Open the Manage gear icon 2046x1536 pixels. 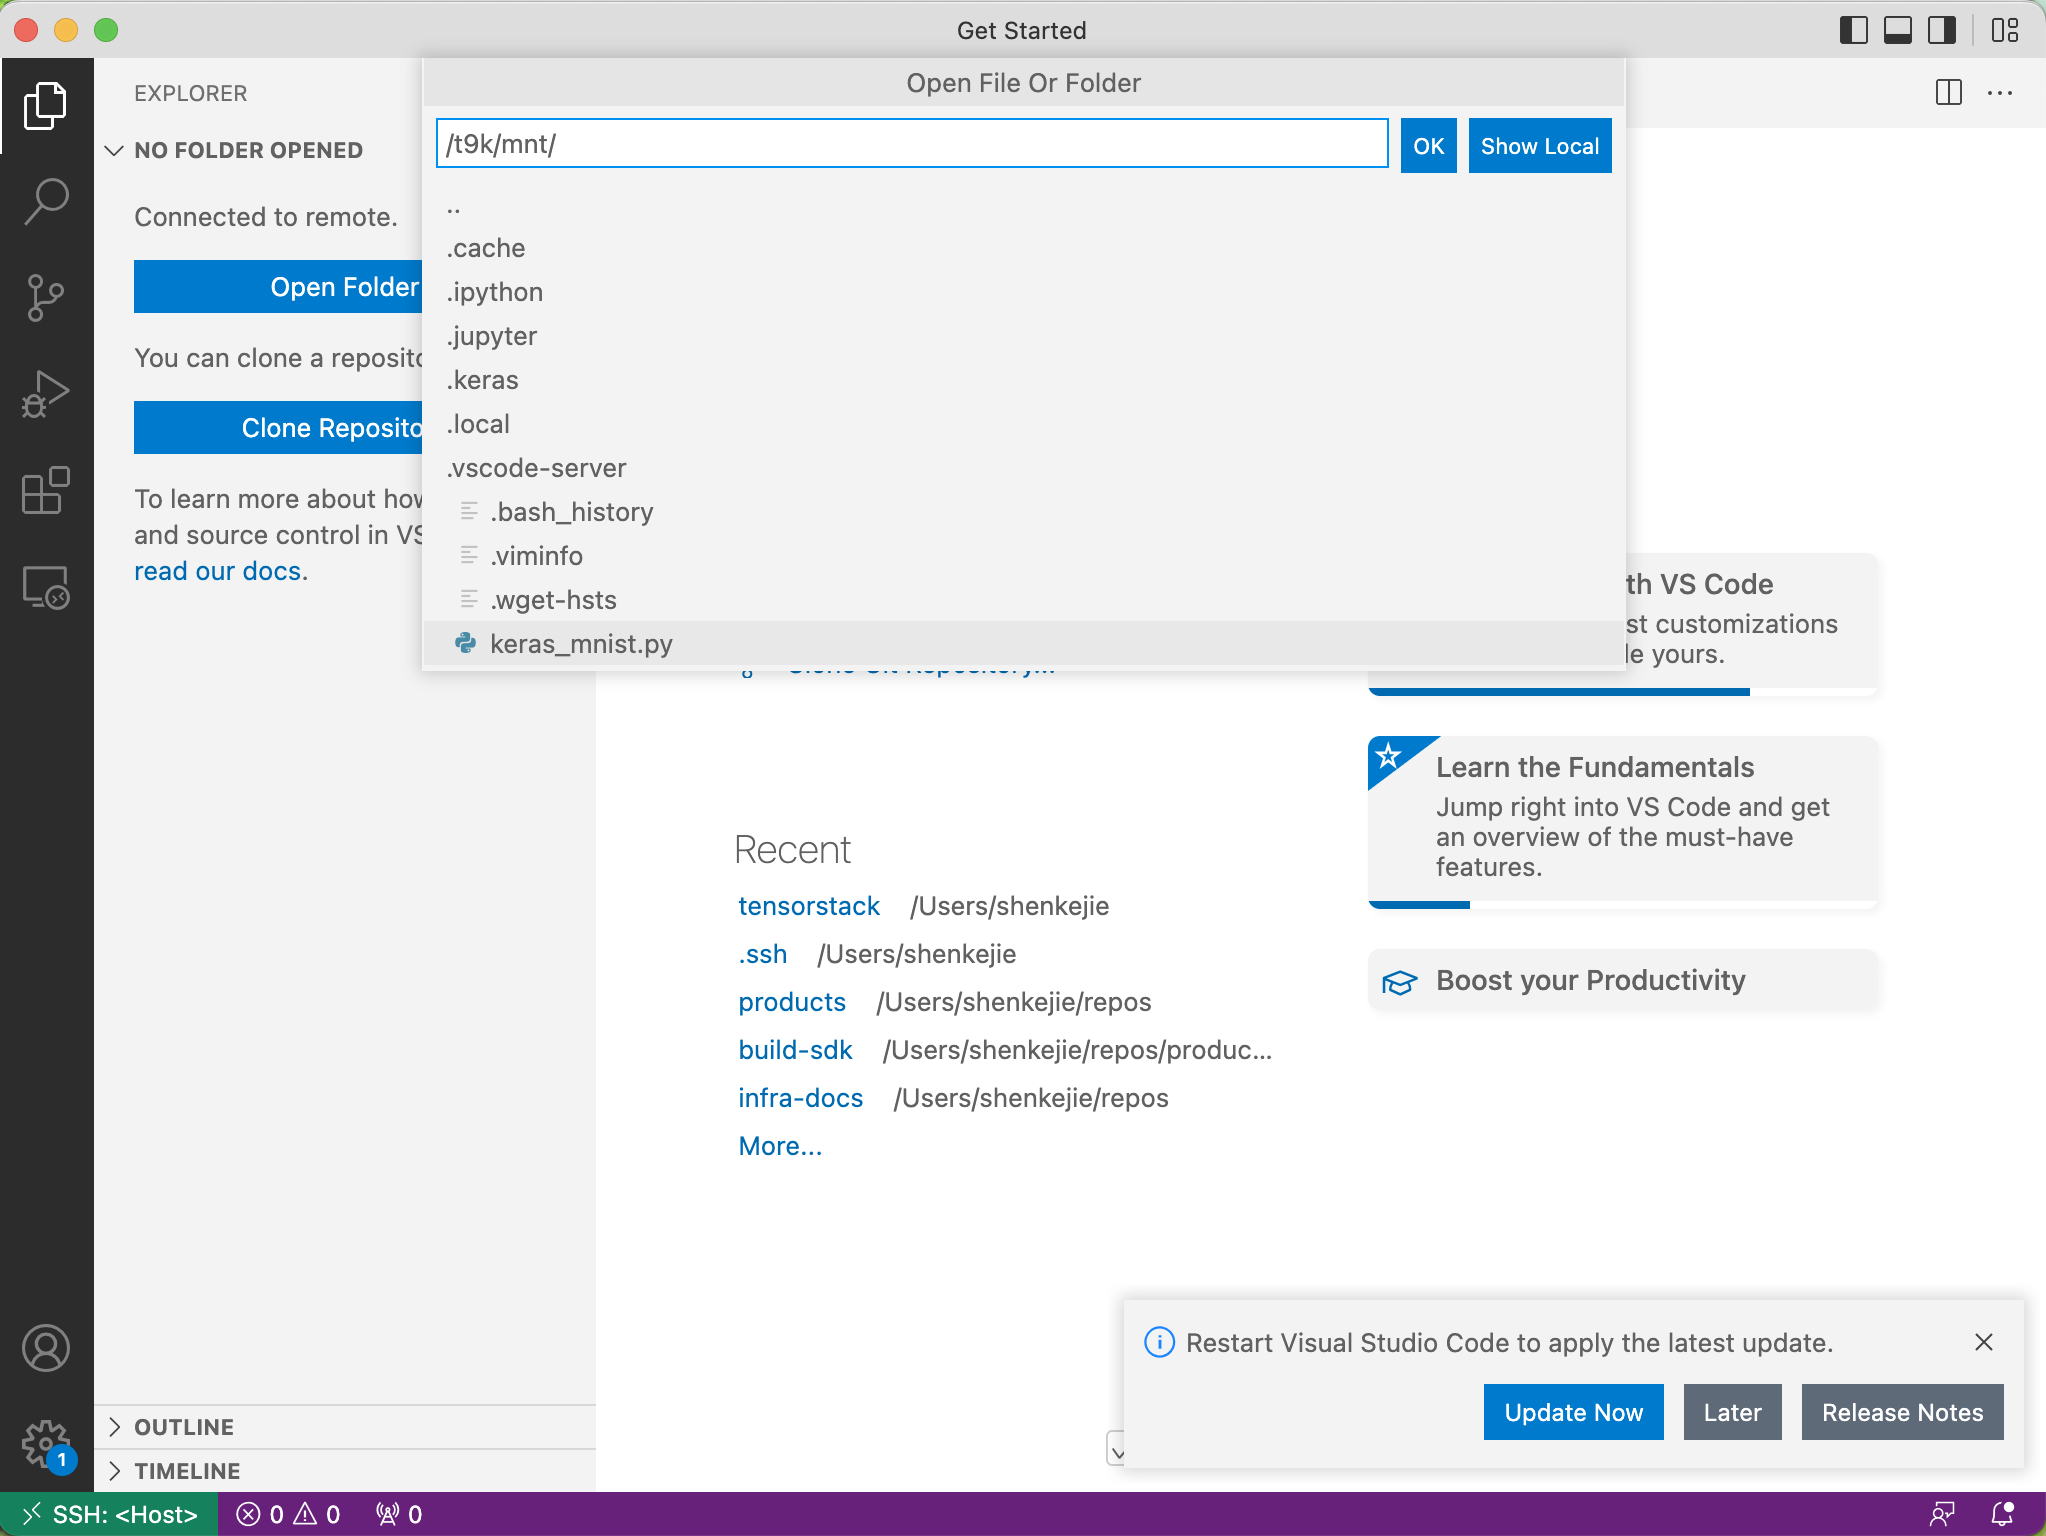point(46,1444)
